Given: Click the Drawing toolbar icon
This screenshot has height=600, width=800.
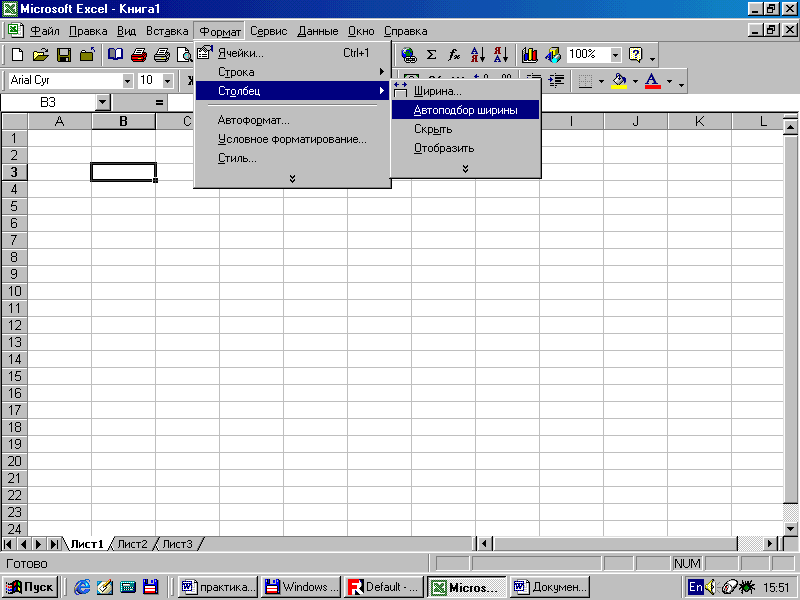Looking at the screenshot, I should pyautogui.click(x=553, y=55).
